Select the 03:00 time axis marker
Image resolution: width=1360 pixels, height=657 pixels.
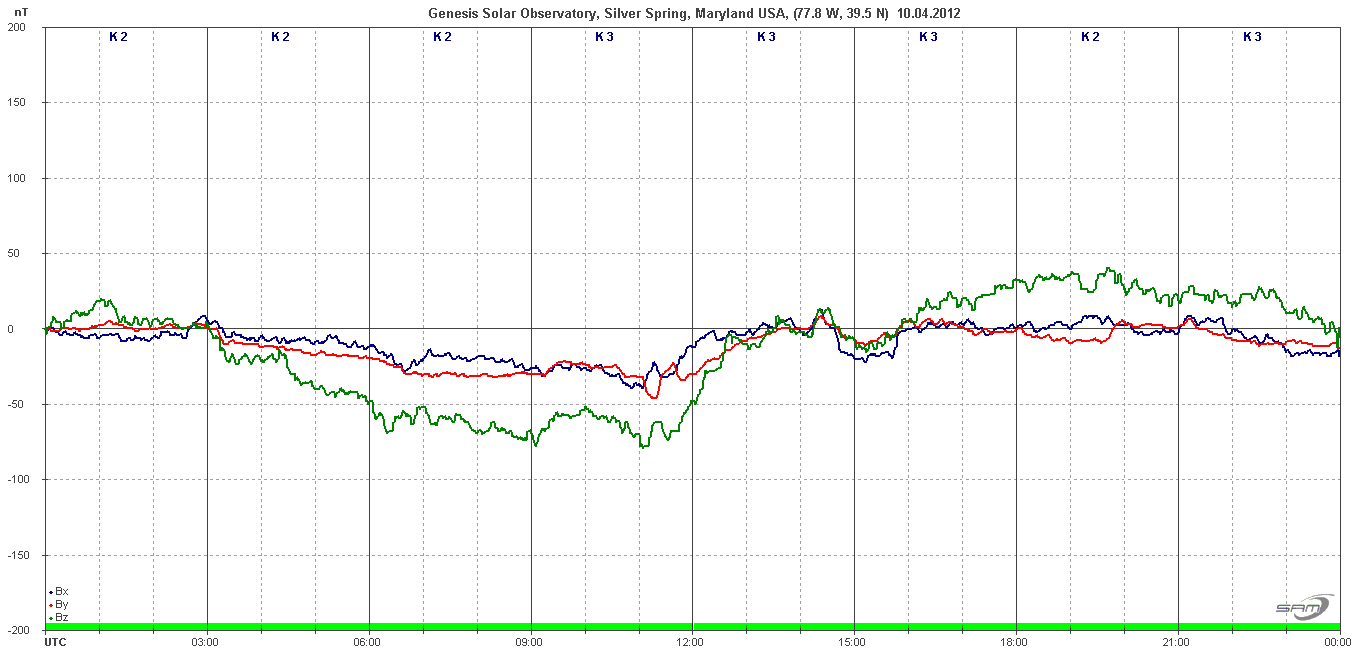pyautogui.click(x=206, y=641)
